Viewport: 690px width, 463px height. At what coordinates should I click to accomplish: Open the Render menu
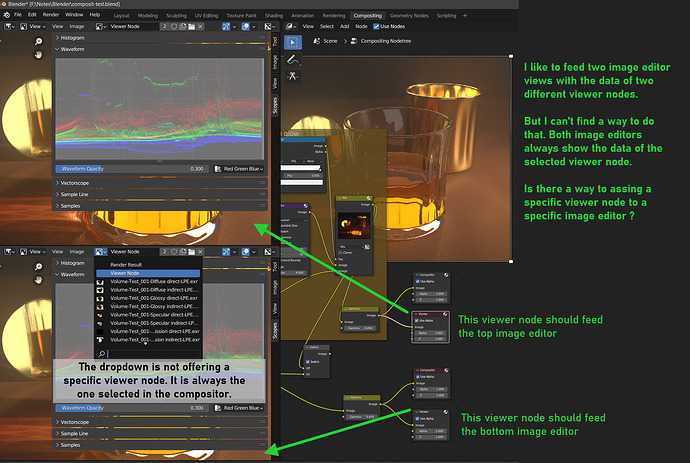[51, 15]
